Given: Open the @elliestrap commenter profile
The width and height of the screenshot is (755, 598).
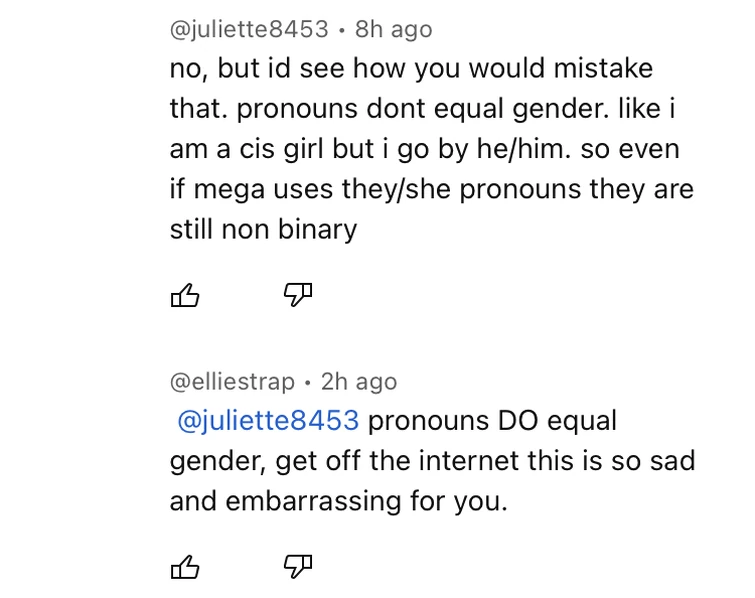Looking at the screenshot, I should [232, 382].
